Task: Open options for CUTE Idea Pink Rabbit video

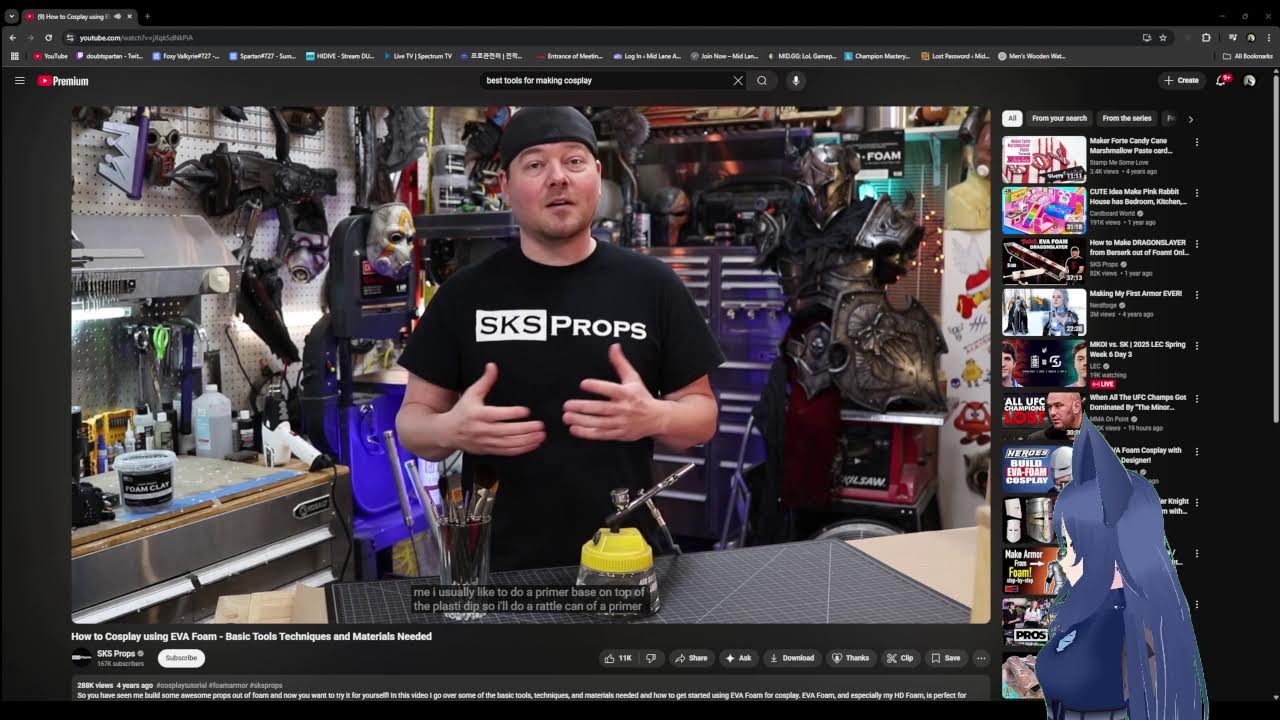Action: (1196, 193)
